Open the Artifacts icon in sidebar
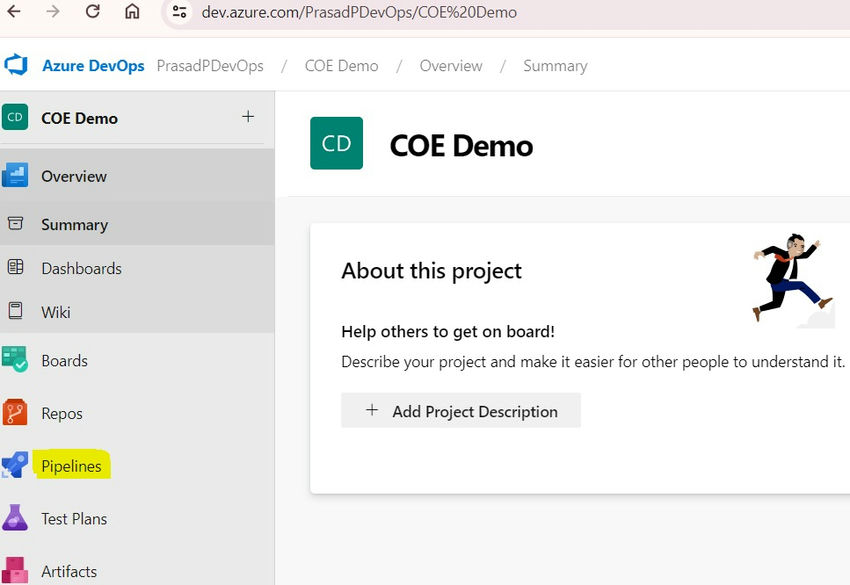Screen dimensions: 850x585 pyautogui.click(x=15, y=570)
